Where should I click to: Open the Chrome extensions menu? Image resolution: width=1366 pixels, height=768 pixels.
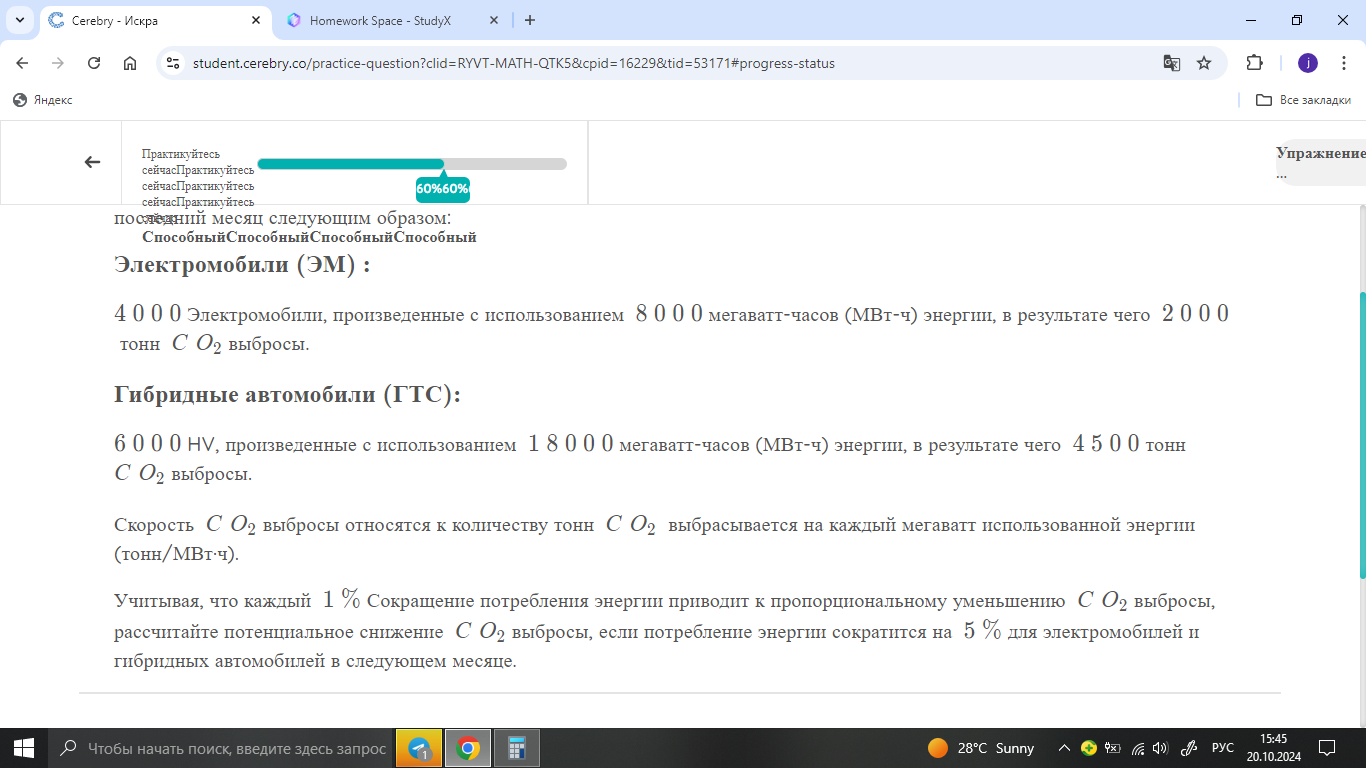[1254, 63]
